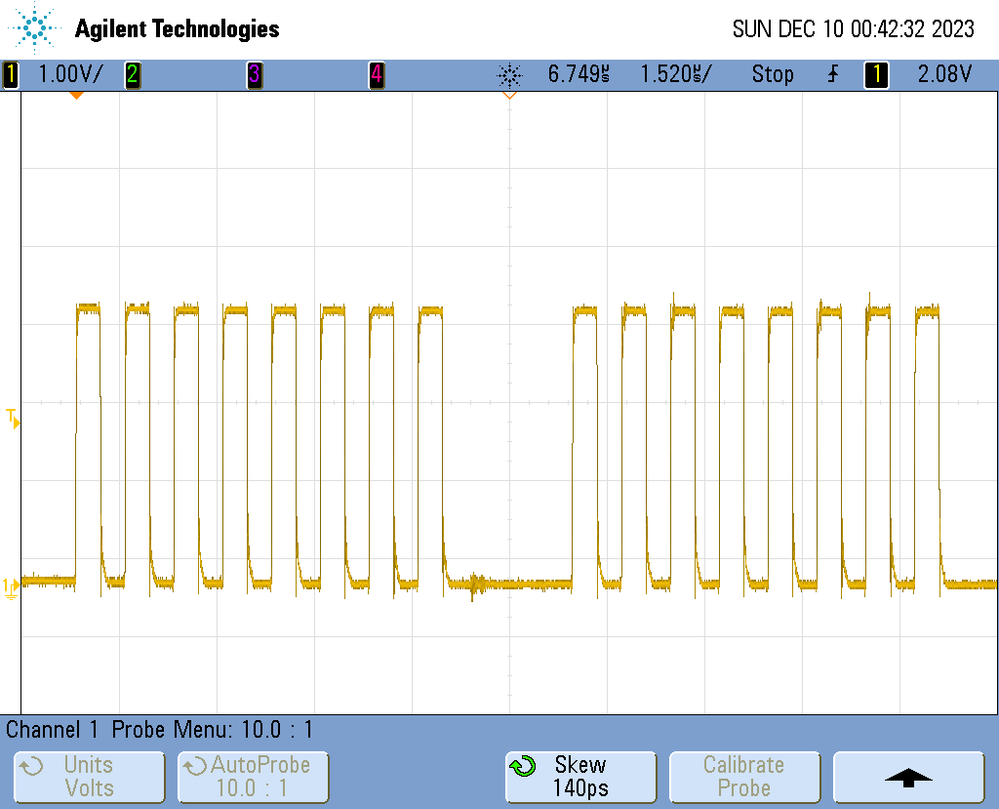Click the 2.08V trigger level readout
999x809 pixels.
pos(944,75)
